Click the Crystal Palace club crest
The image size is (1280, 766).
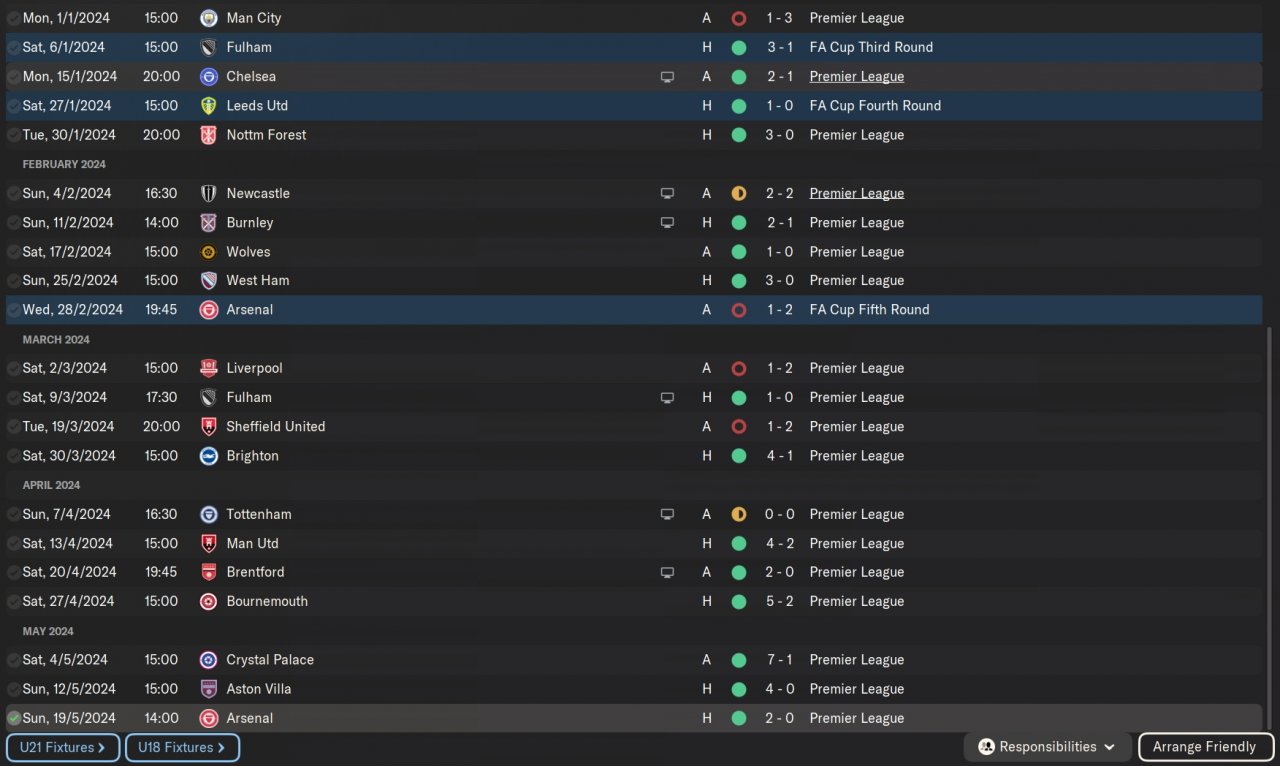tap(208, 660)
